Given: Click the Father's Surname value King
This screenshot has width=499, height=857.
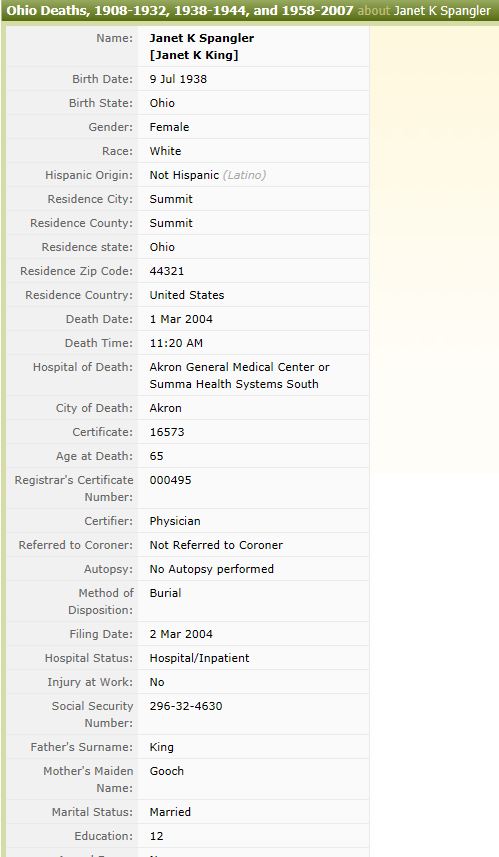Looking at the screenshot, I should point(162,747).
